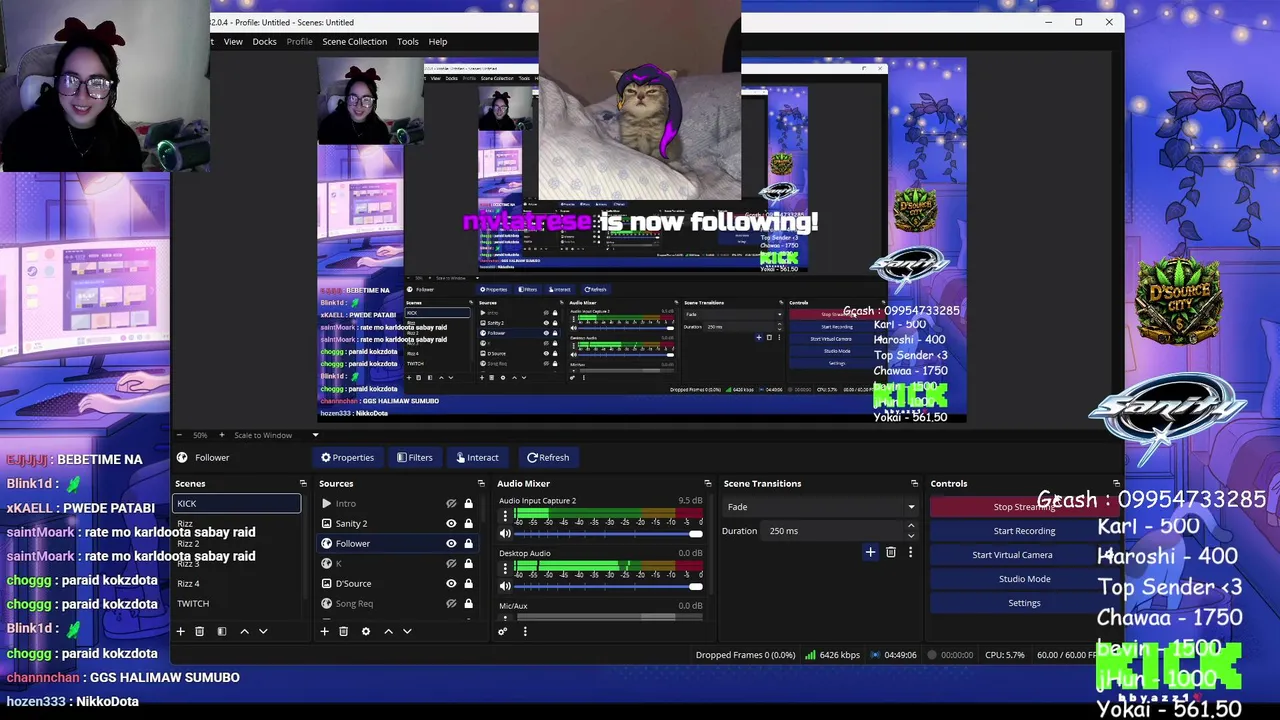
Task: Float the Audio Mixer dock via panel icon
Action: 707,484
